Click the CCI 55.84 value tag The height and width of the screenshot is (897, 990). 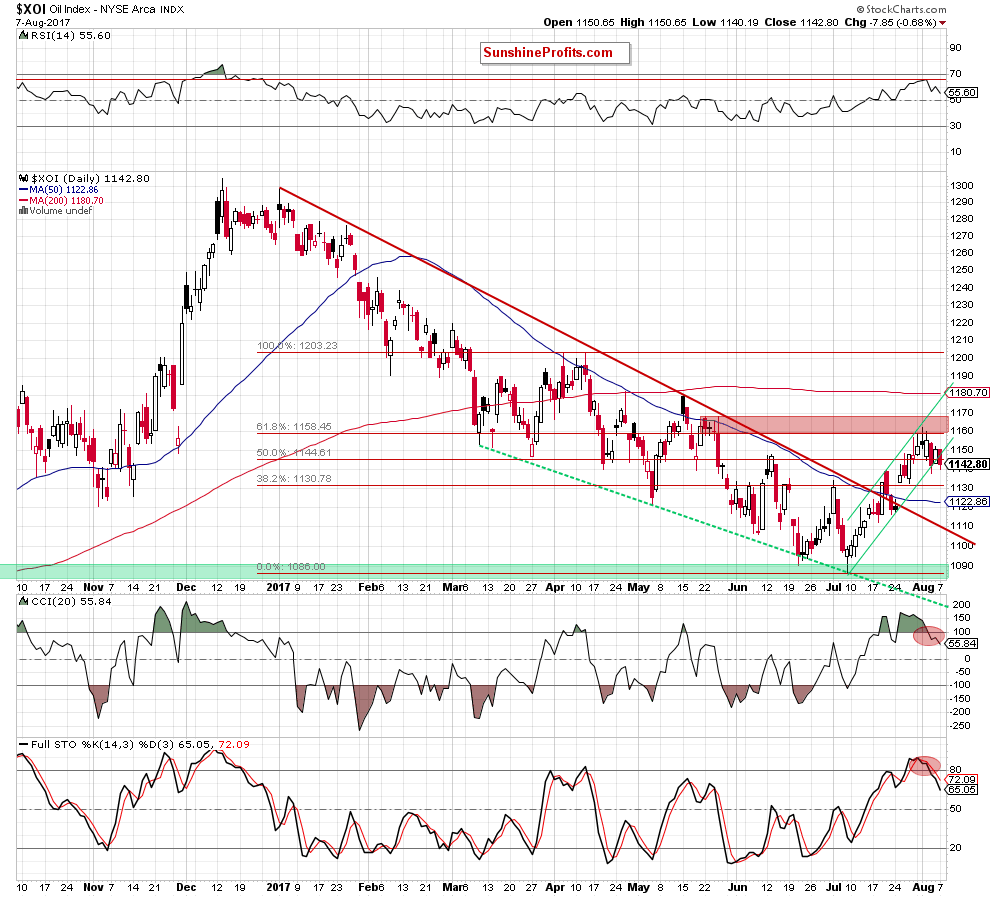coord(962,644)
